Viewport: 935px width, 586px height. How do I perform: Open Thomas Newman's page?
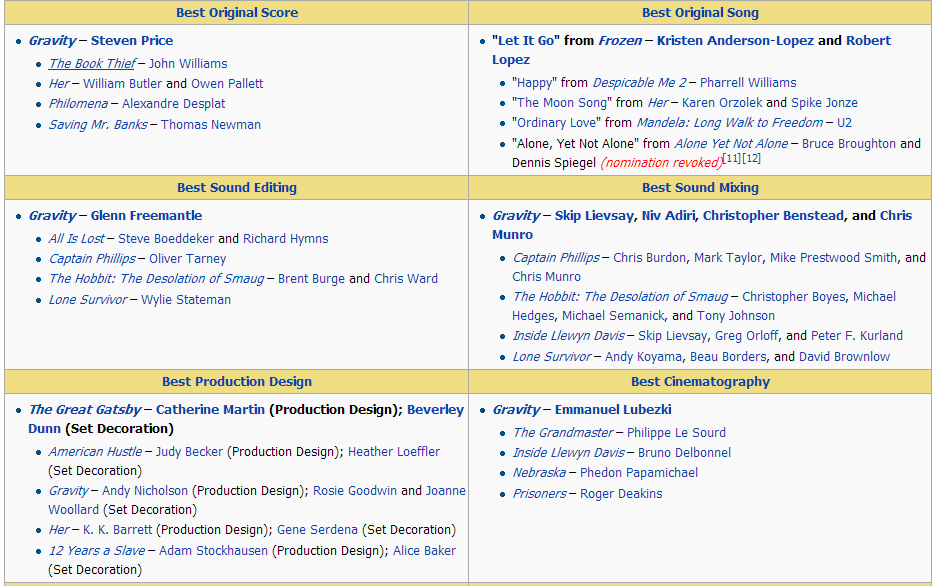(210, 125)
